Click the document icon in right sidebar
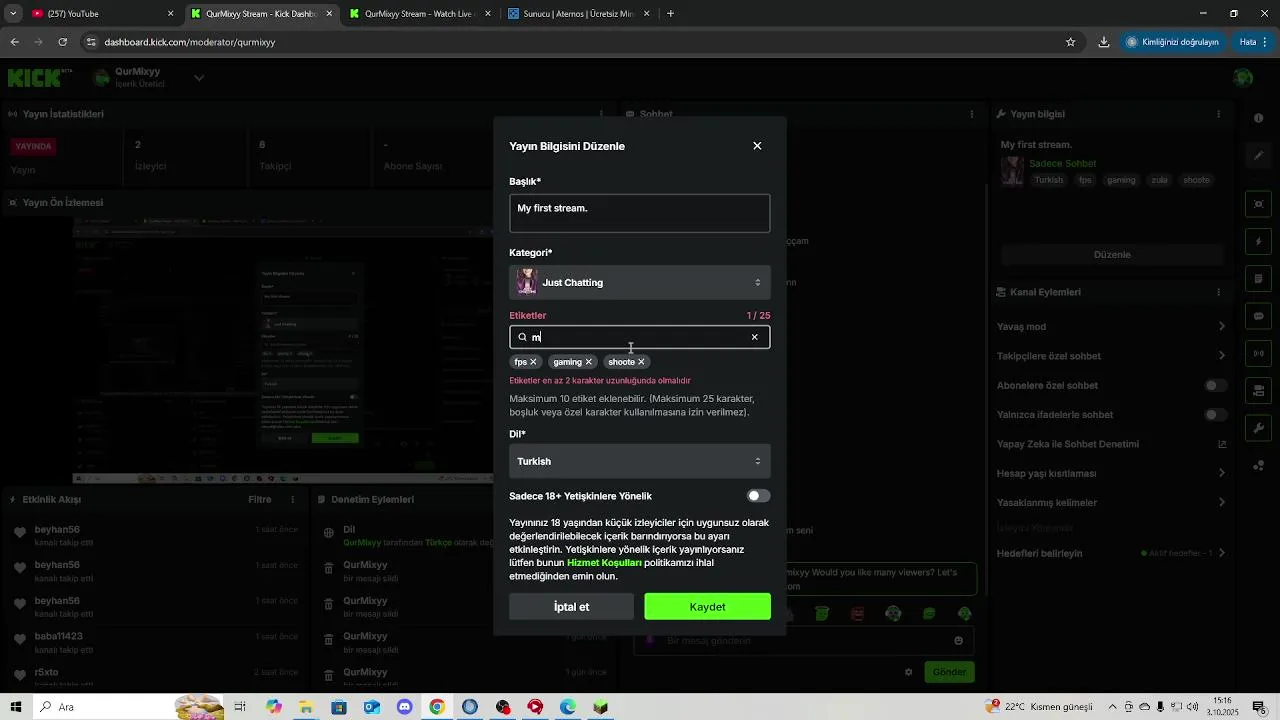This screenshot has height=720, width=1280. point(1259,278)
